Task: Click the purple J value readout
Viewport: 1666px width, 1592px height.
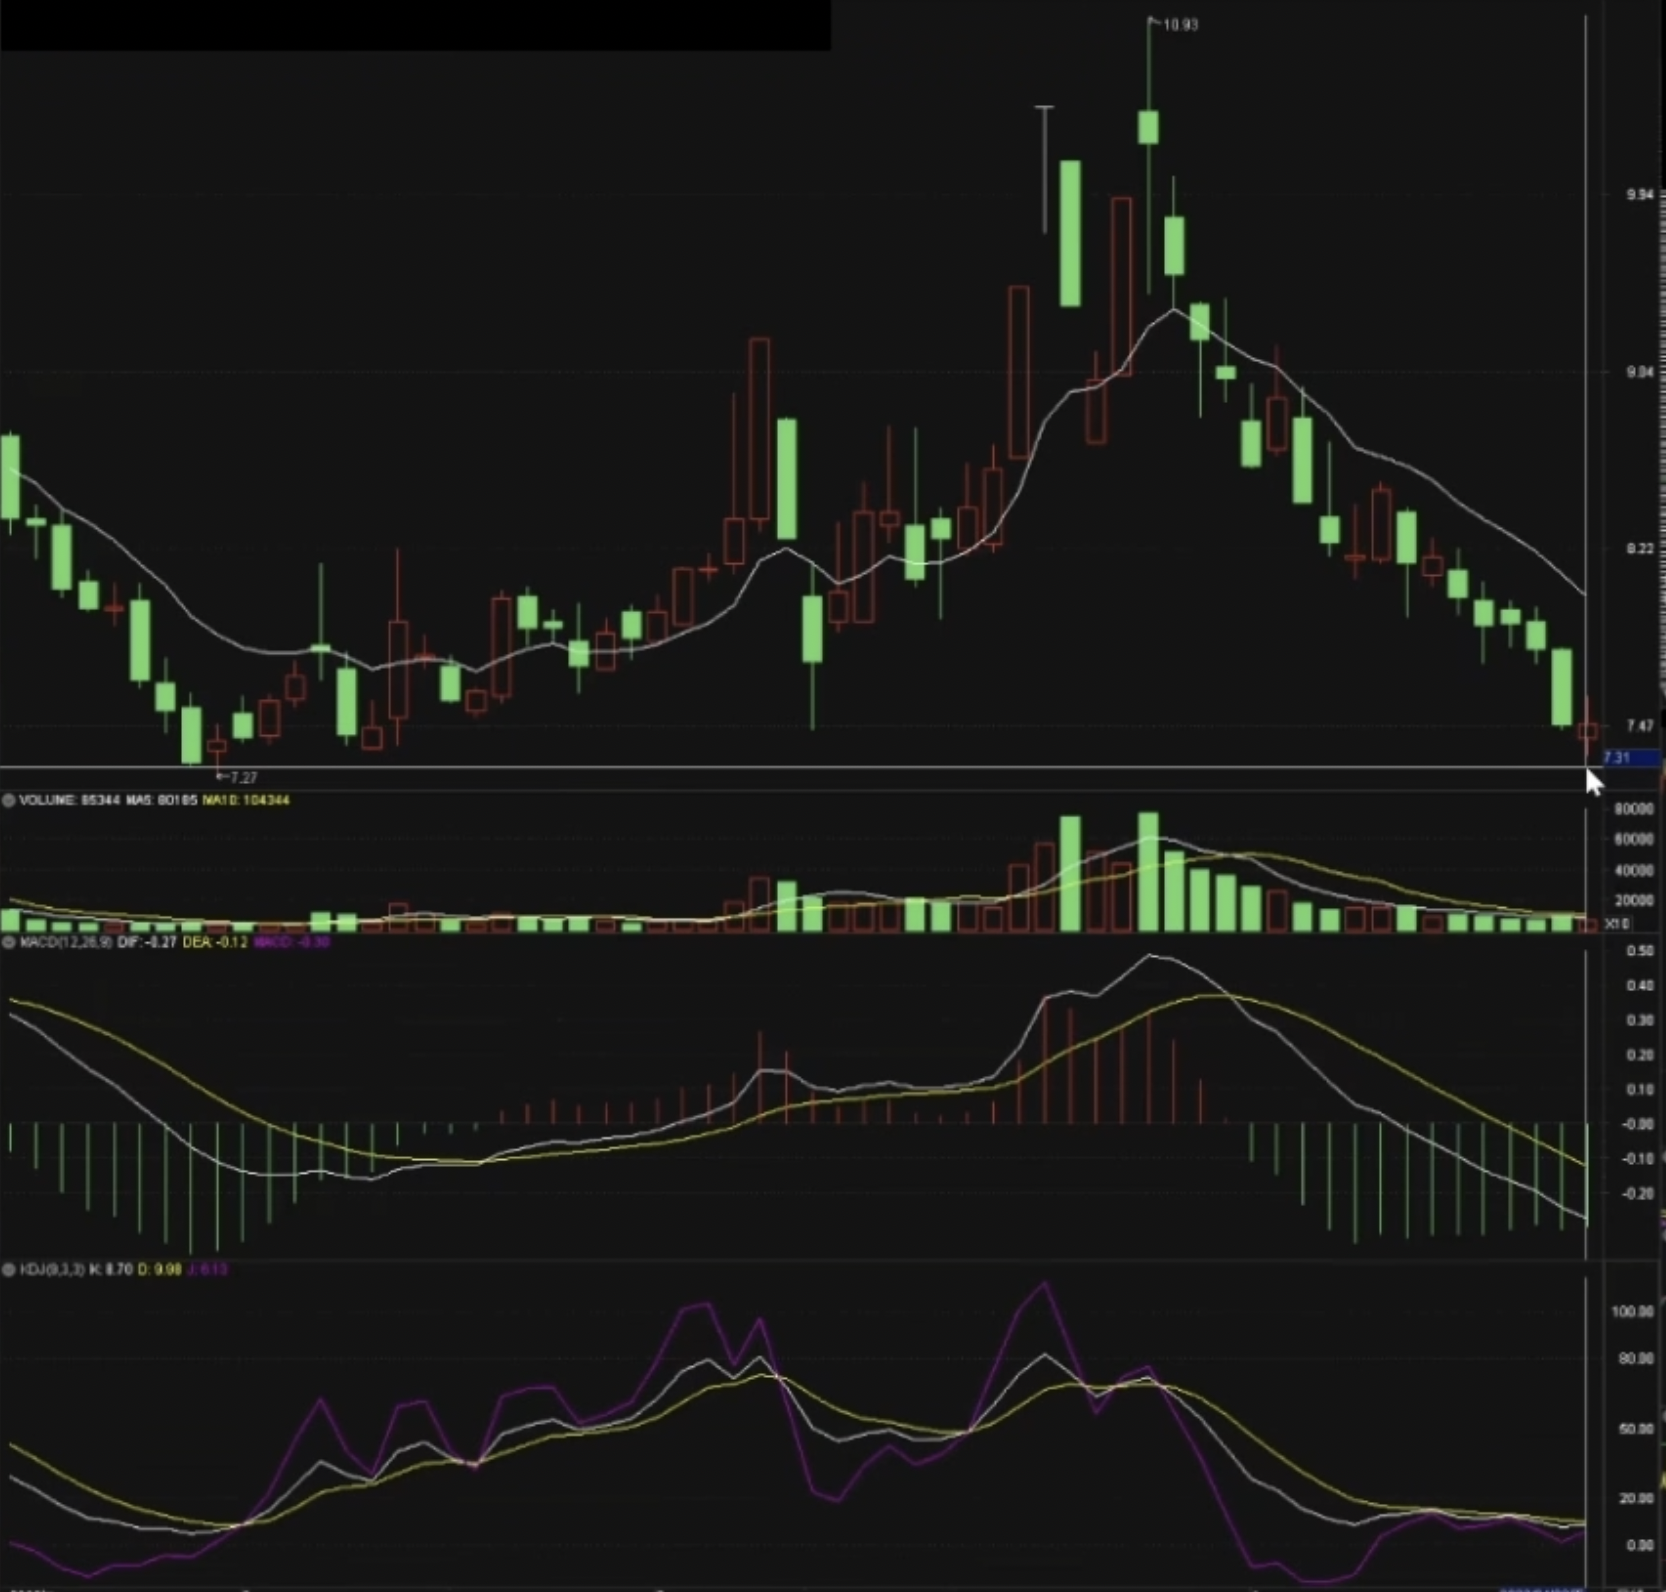Action: (x=208, y=1270)
